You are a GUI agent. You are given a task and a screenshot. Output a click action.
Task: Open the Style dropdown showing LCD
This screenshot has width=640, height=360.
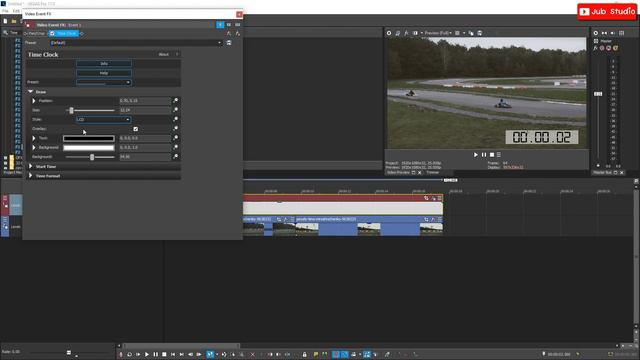(x=104, y=120)
